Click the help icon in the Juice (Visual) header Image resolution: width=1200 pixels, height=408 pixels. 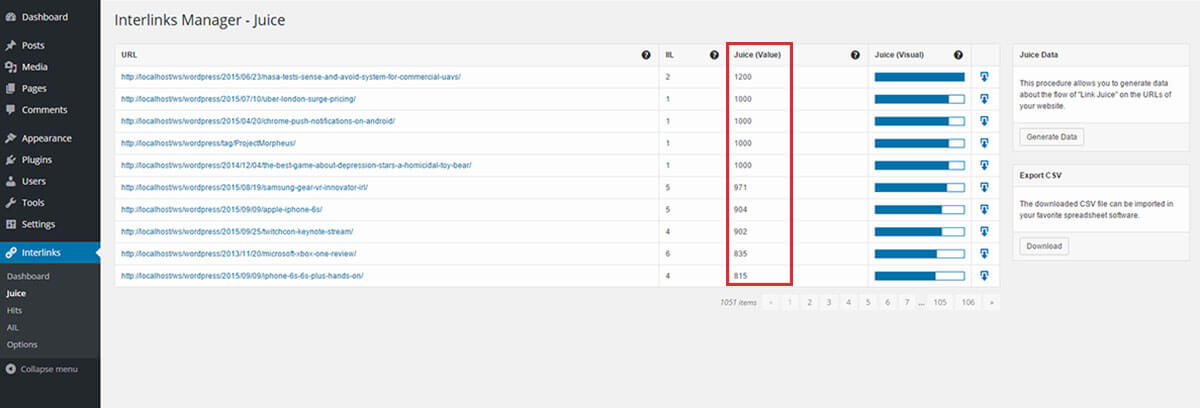958,55
